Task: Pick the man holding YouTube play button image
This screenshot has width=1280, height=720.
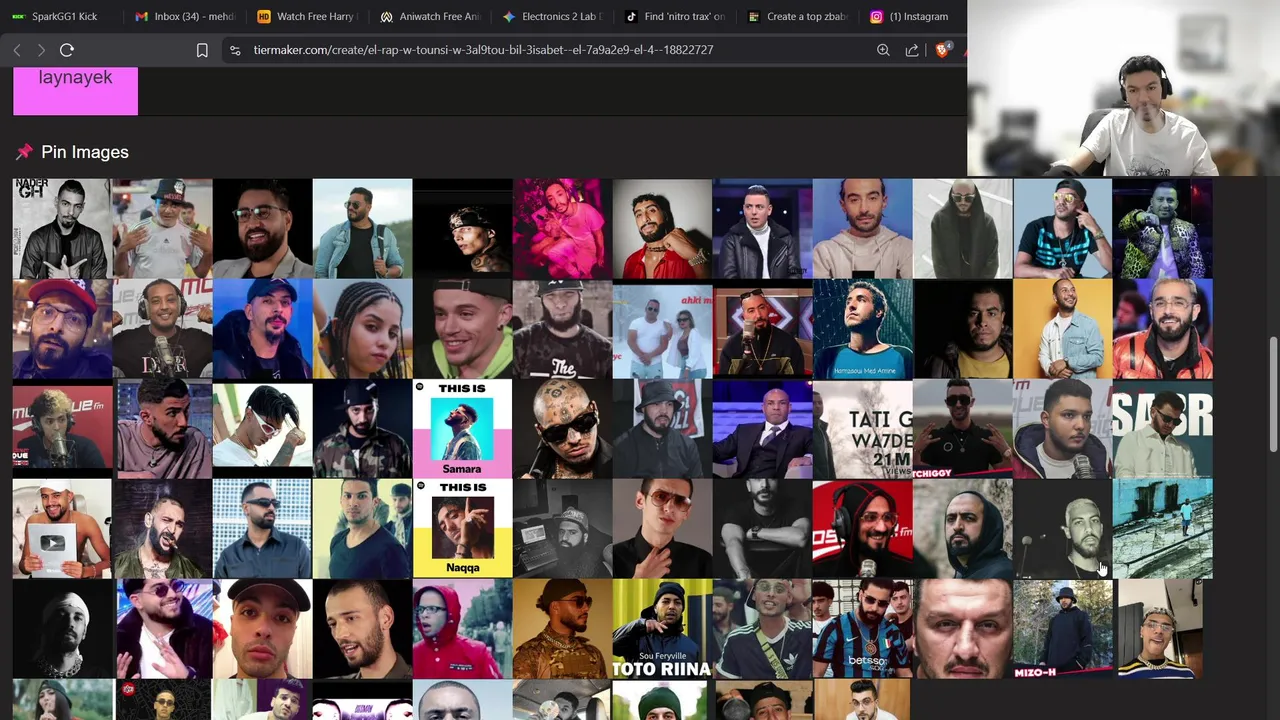Action: (62, 528)
